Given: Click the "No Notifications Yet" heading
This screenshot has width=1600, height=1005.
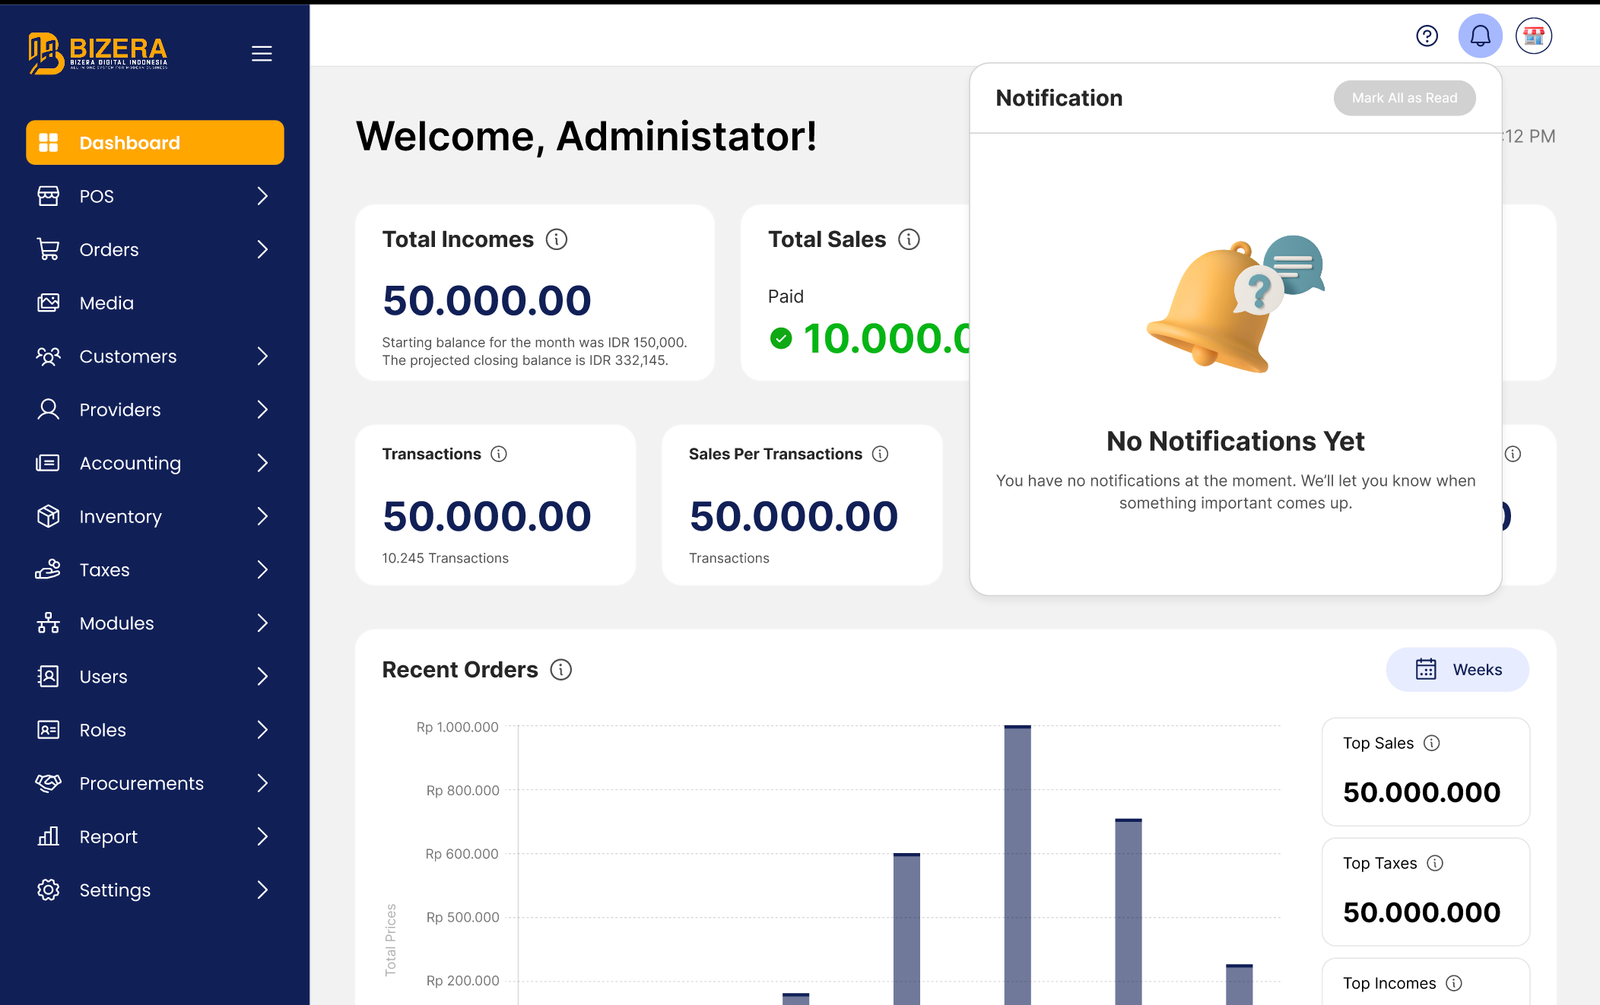Looking at the screenshot, I should click(1235, 441).
